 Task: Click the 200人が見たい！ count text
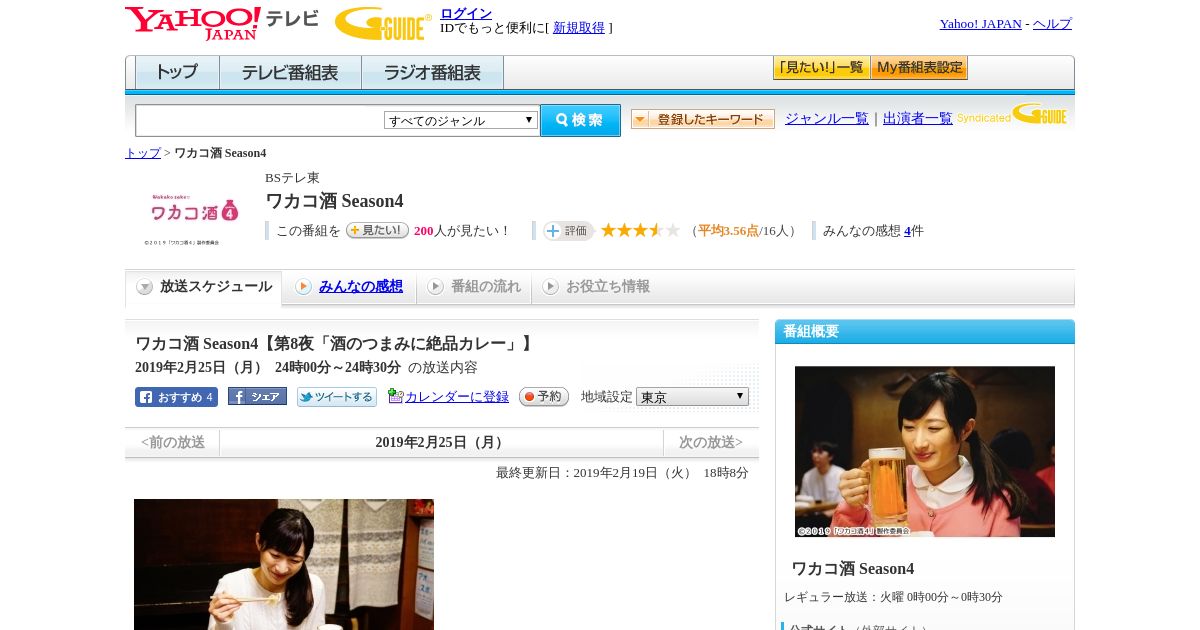pyautogui.click(x=462, y=231)
